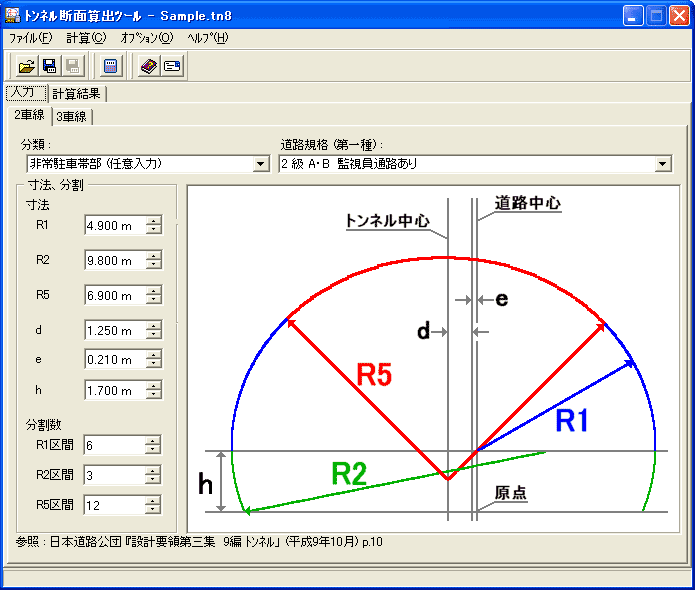Click the e value field 0.210 m
This screenshot has width=695, height=590.
[x=115, y=359]
